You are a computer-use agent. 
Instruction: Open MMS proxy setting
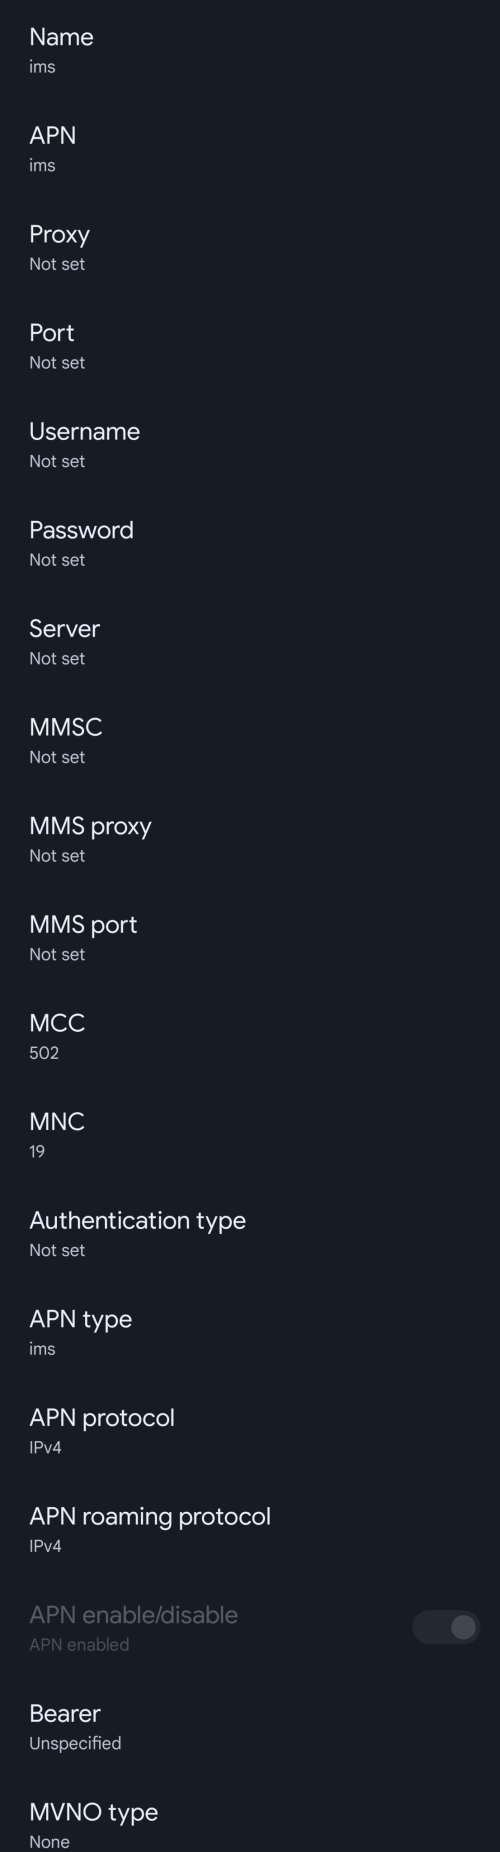click(250, 839)
